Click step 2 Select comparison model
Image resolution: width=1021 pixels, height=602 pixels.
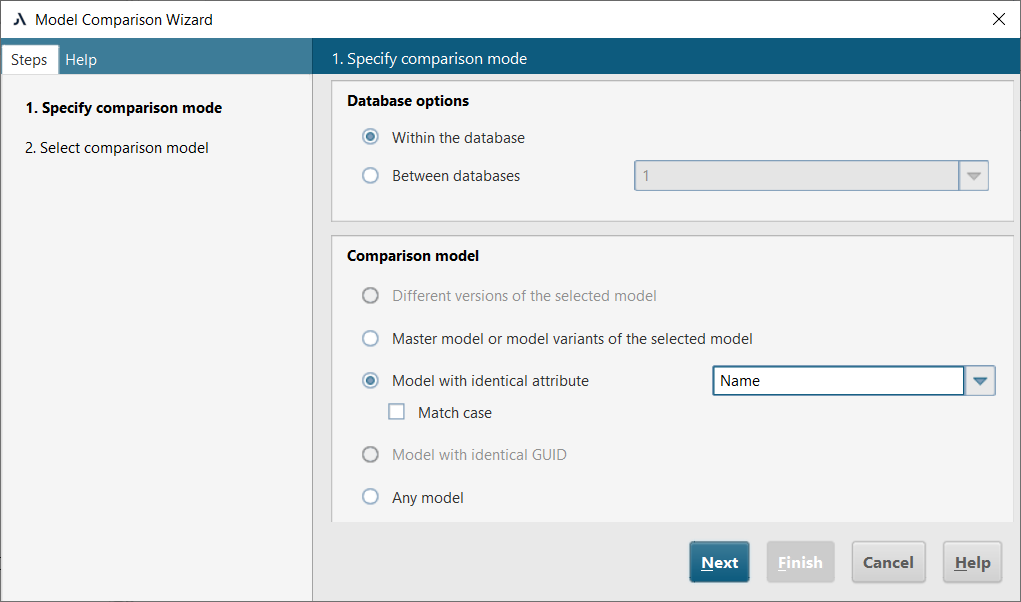[x=118, y=147]
